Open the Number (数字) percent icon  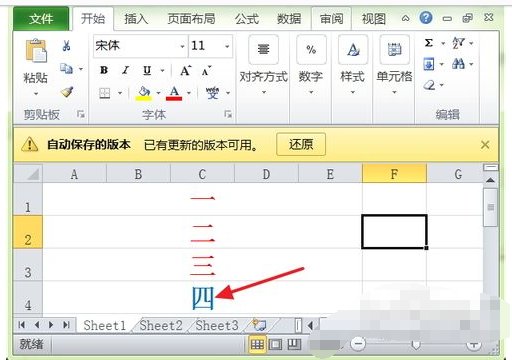coord(311,50)
